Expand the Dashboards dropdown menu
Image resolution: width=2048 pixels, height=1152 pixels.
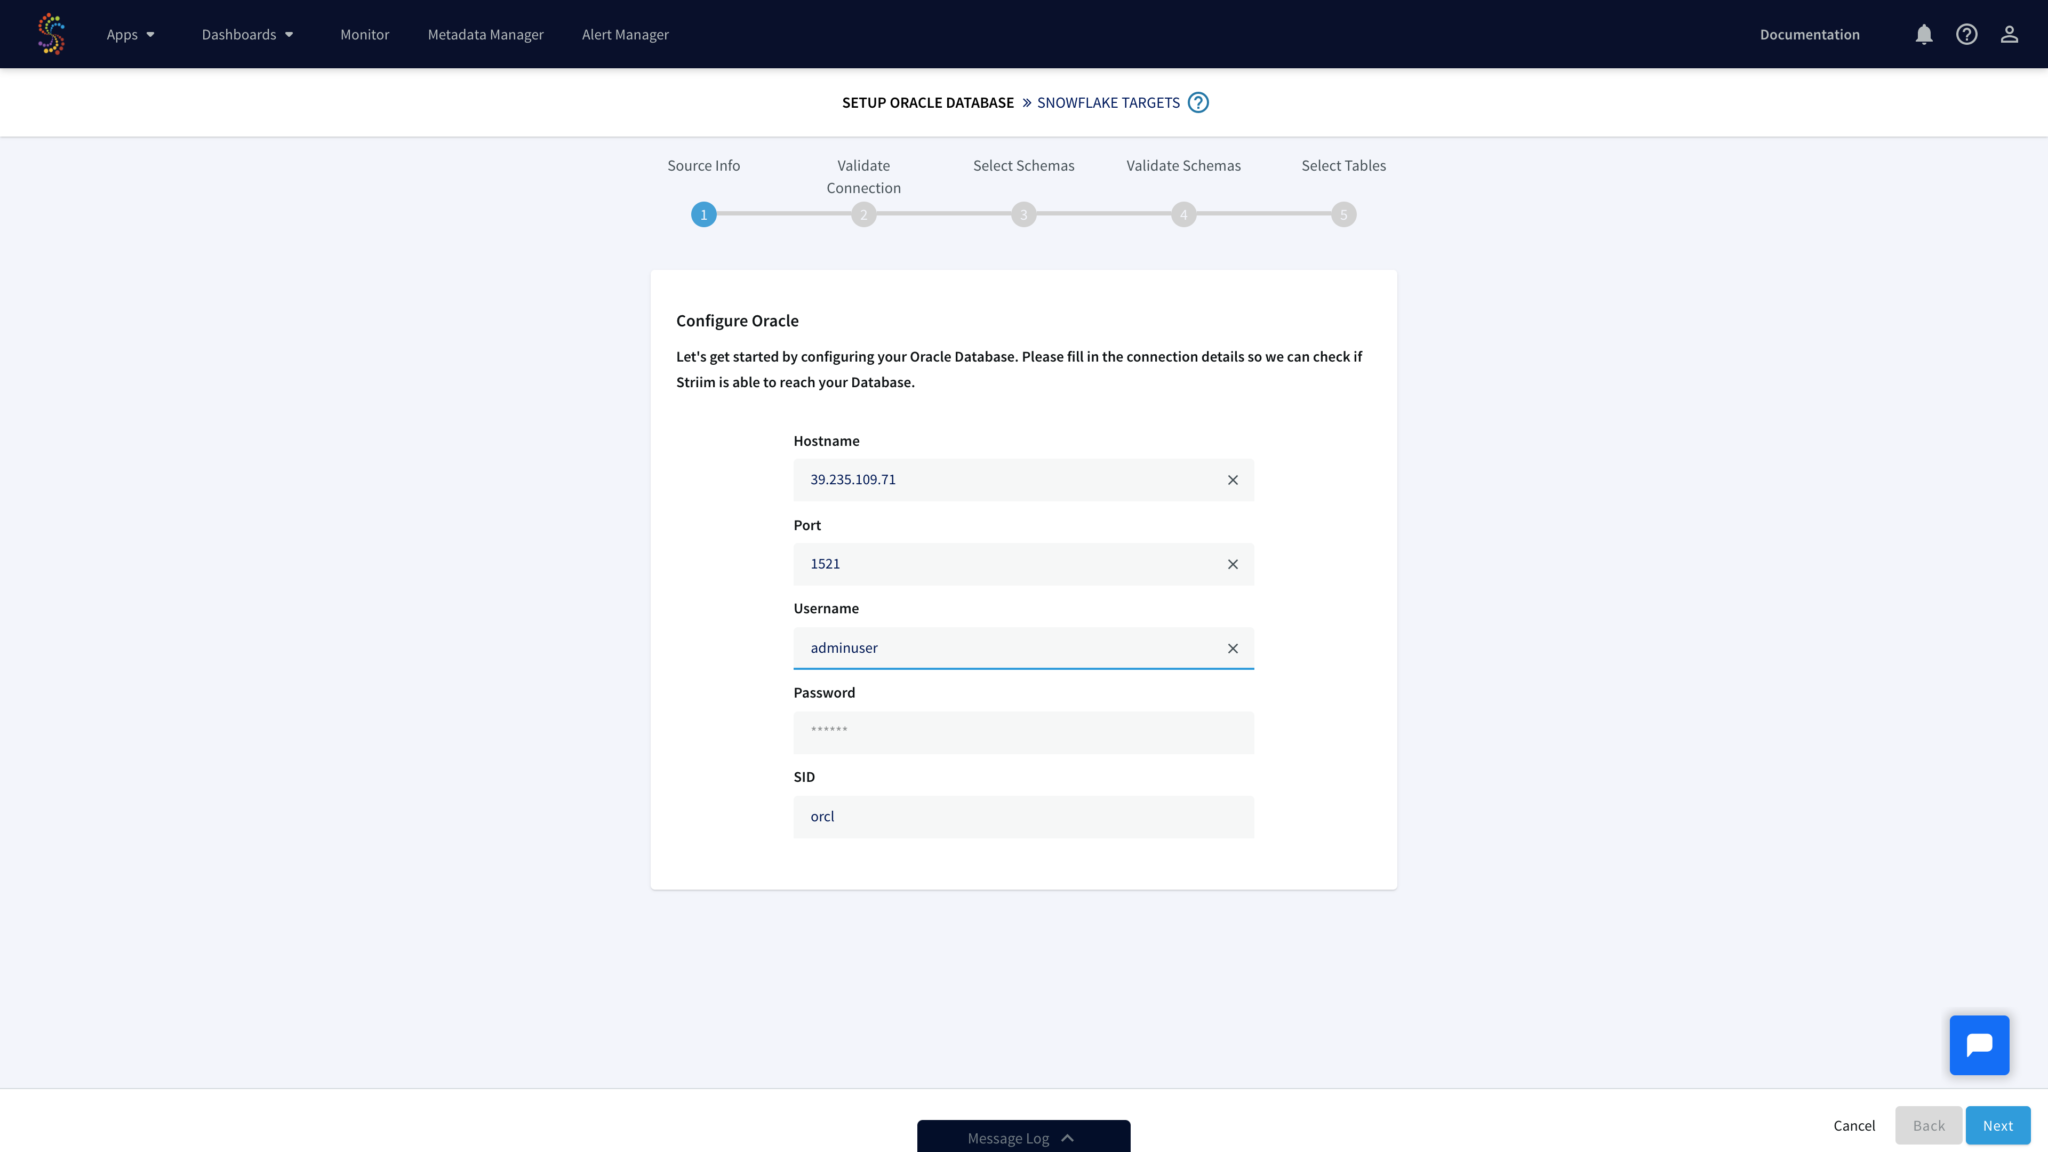click(x=247, y=34)
